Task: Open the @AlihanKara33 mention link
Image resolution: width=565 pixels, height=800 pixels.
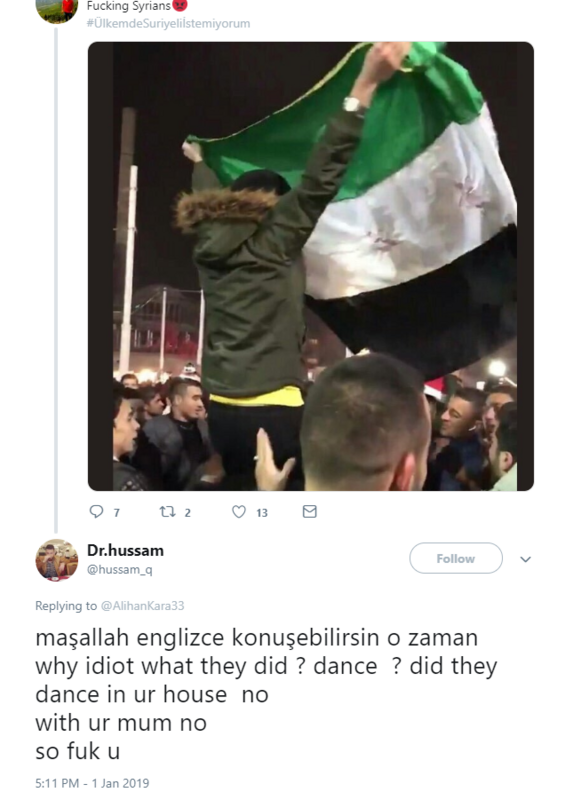Action: 142,606
